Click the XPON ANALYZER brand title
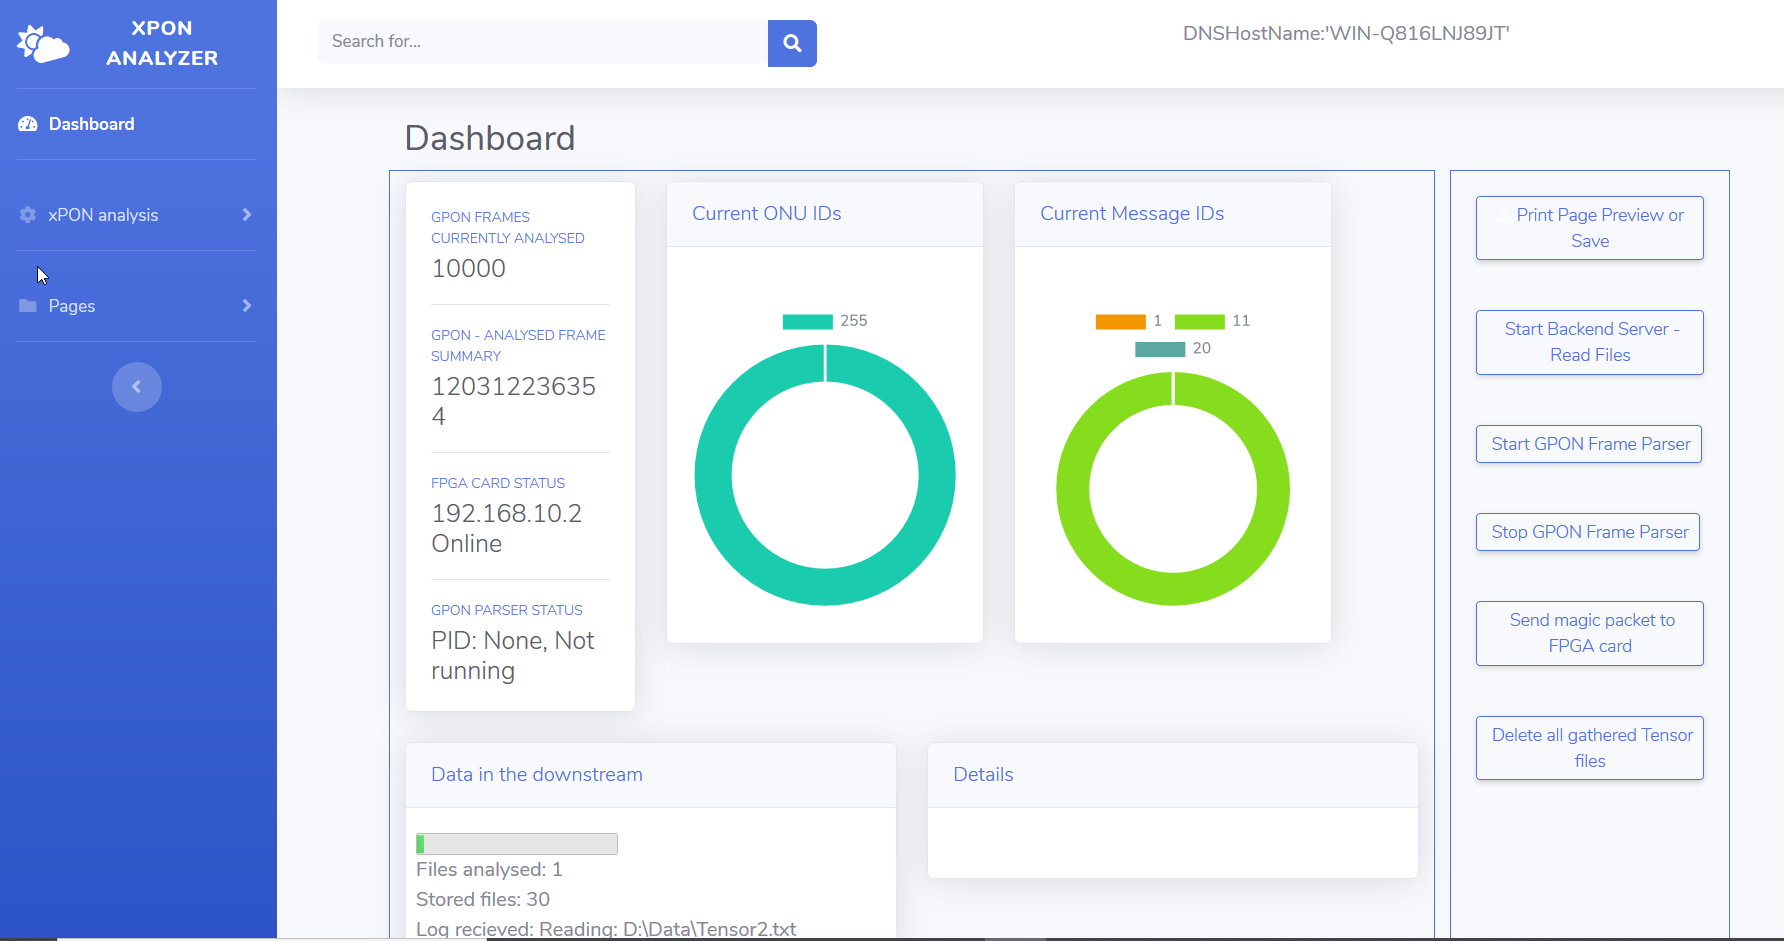The width and height of the screenshot is (1784, 941). point(162,43)
